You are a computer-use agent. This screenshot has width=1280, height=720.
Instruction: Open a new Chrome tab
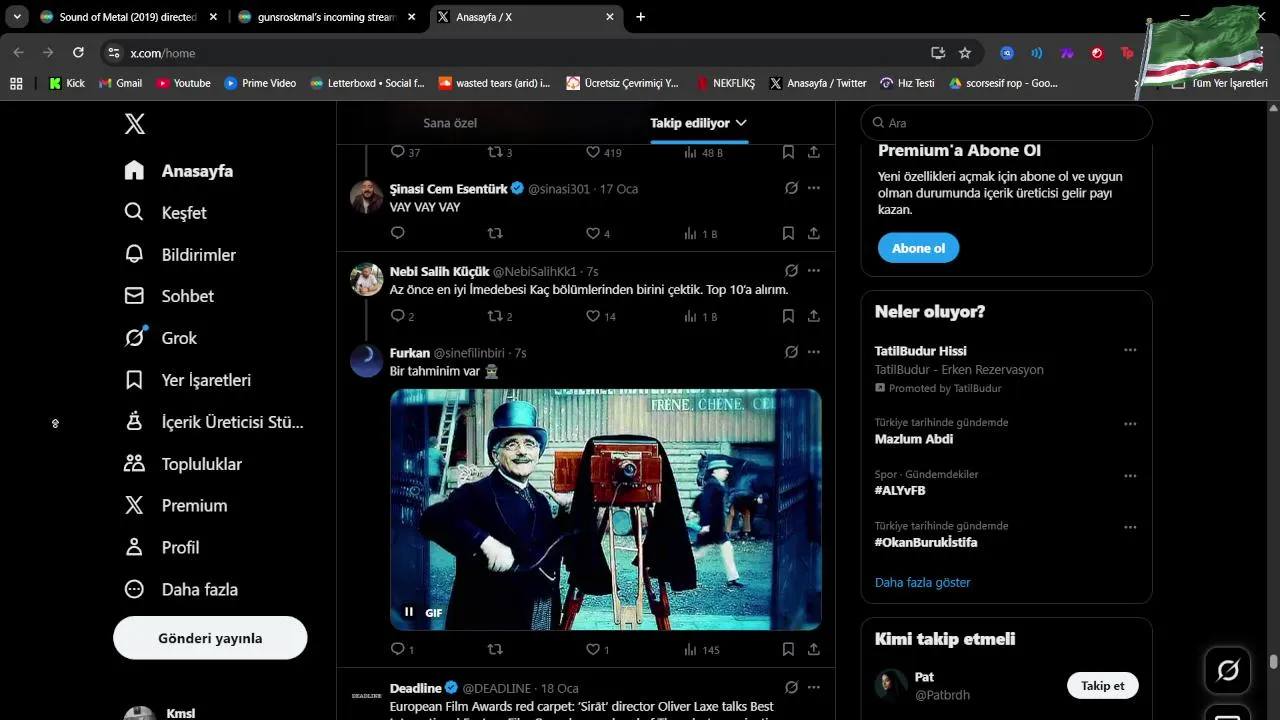click(641, 17)
